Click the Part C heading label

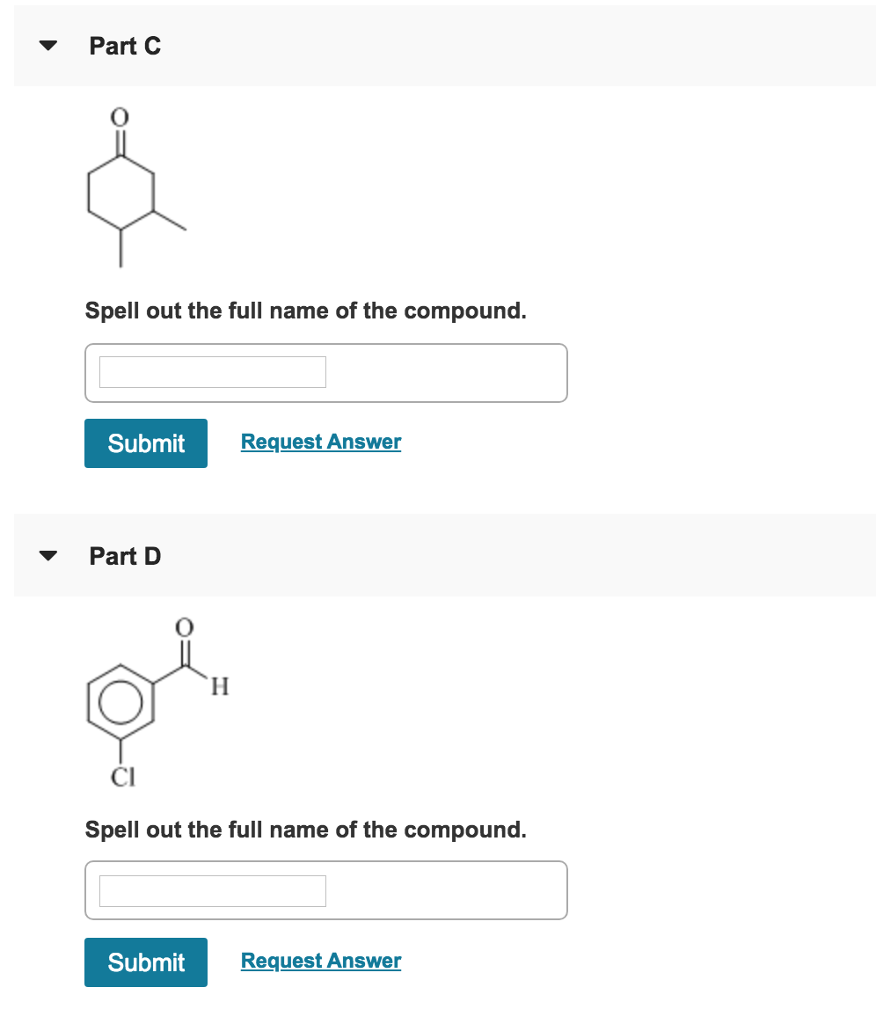tap(124, 45)
